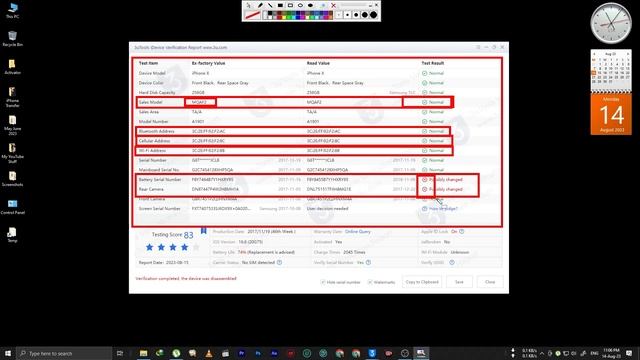Image resolution: width=640 pixels, height=360 pixels.
Task: Click the analog clock desktop gadget
Action: point(611,23)
